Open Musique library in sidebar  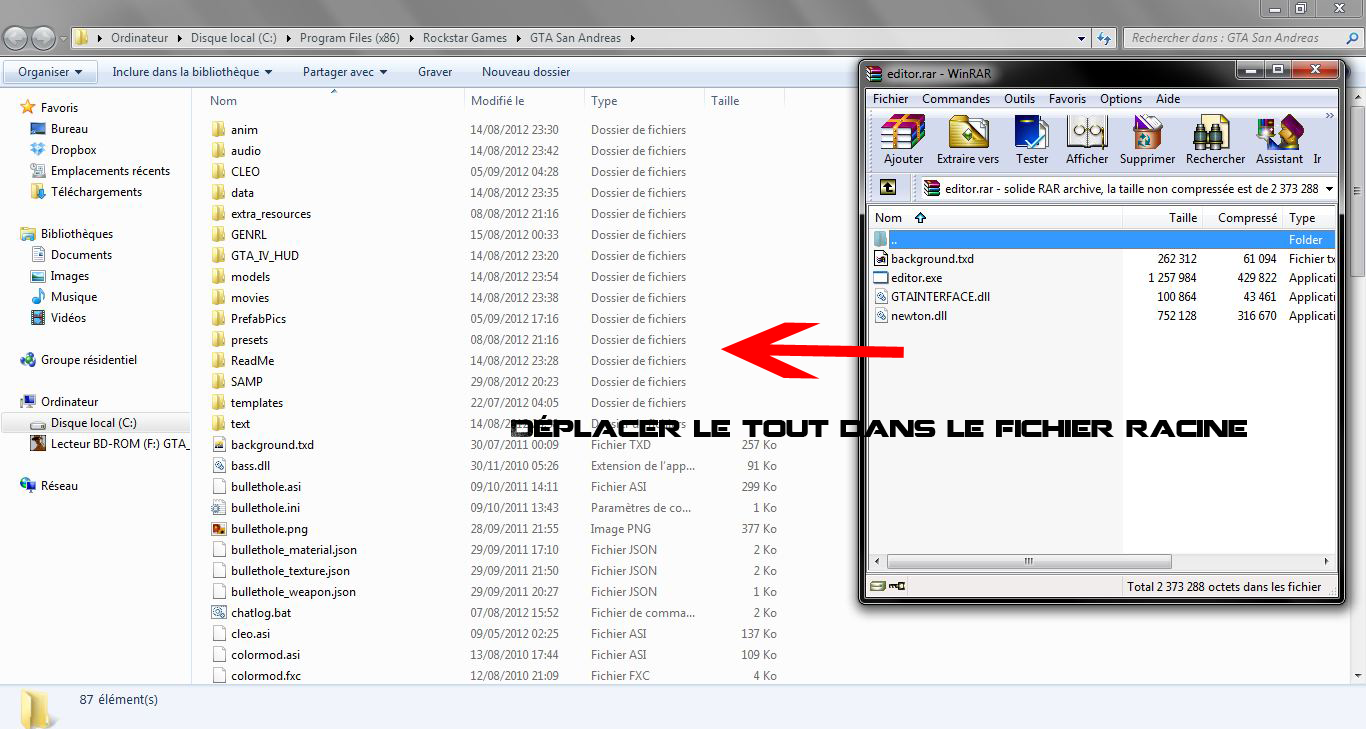pos(74,297)
